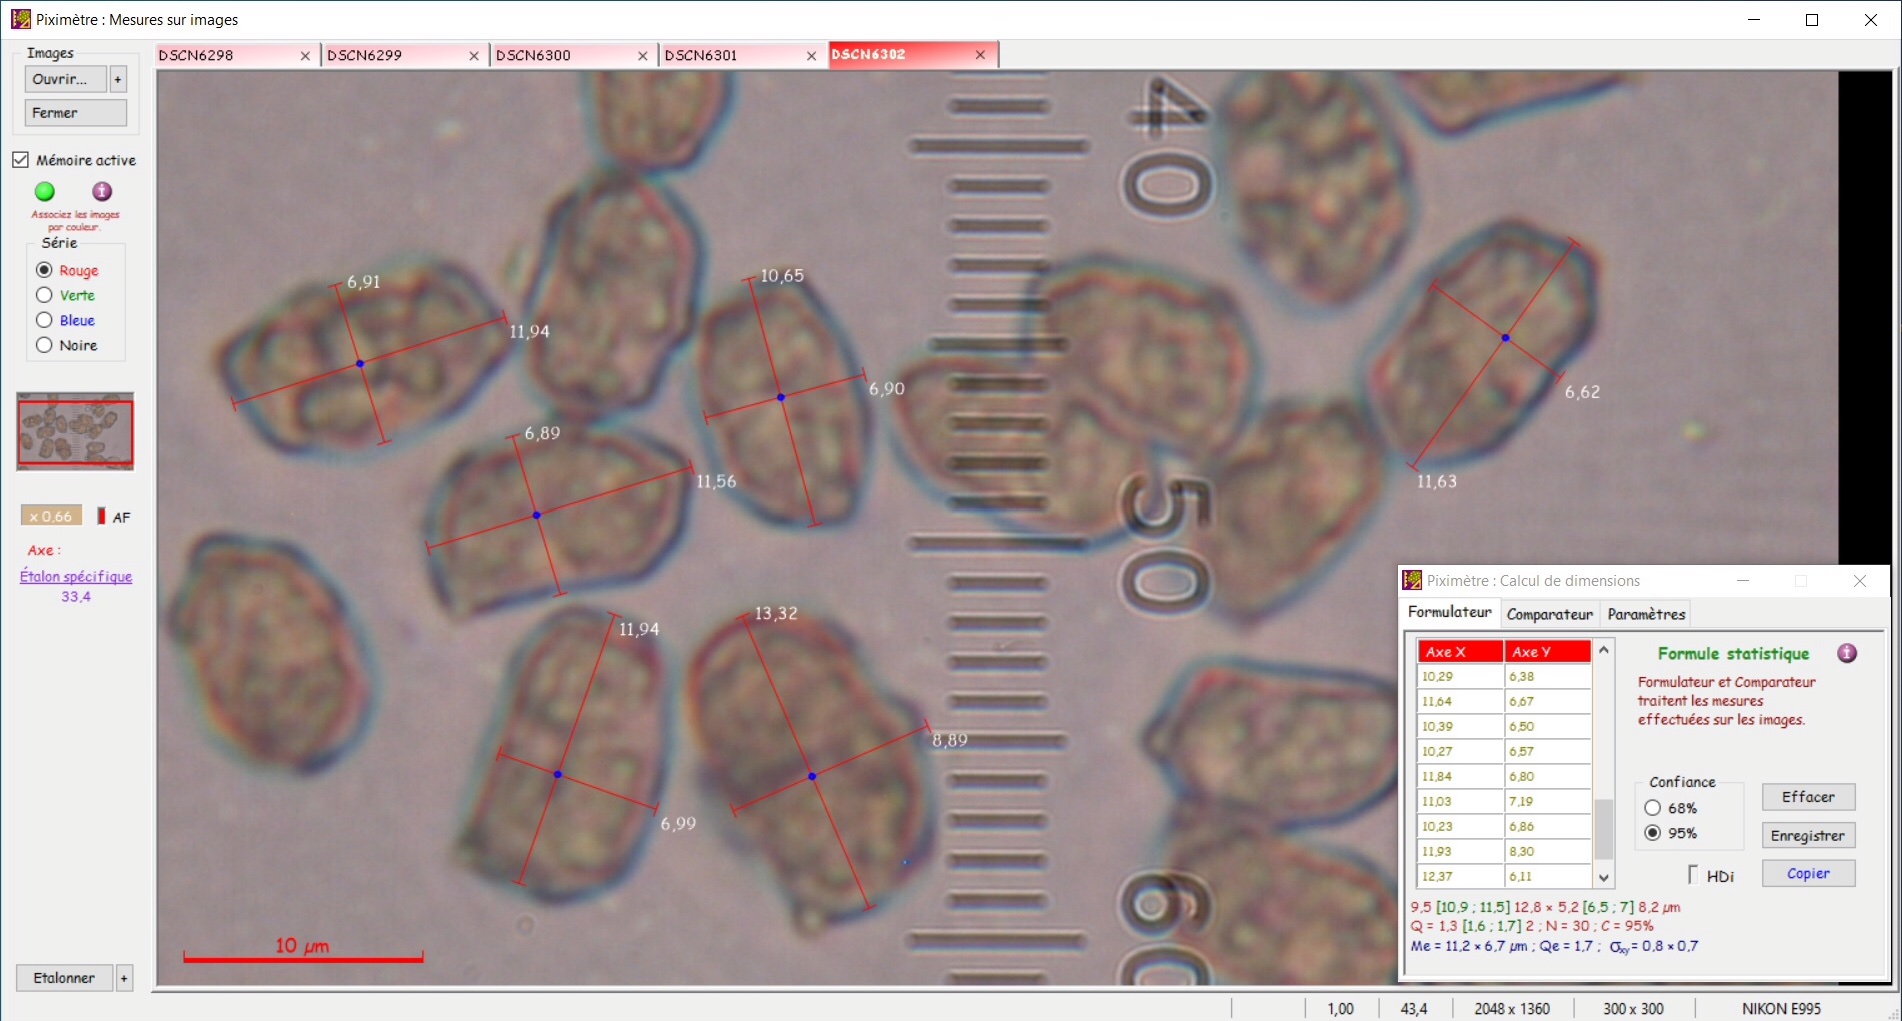
Task: Close the DSCN6298 image tab
Action: tap(305, 56)
